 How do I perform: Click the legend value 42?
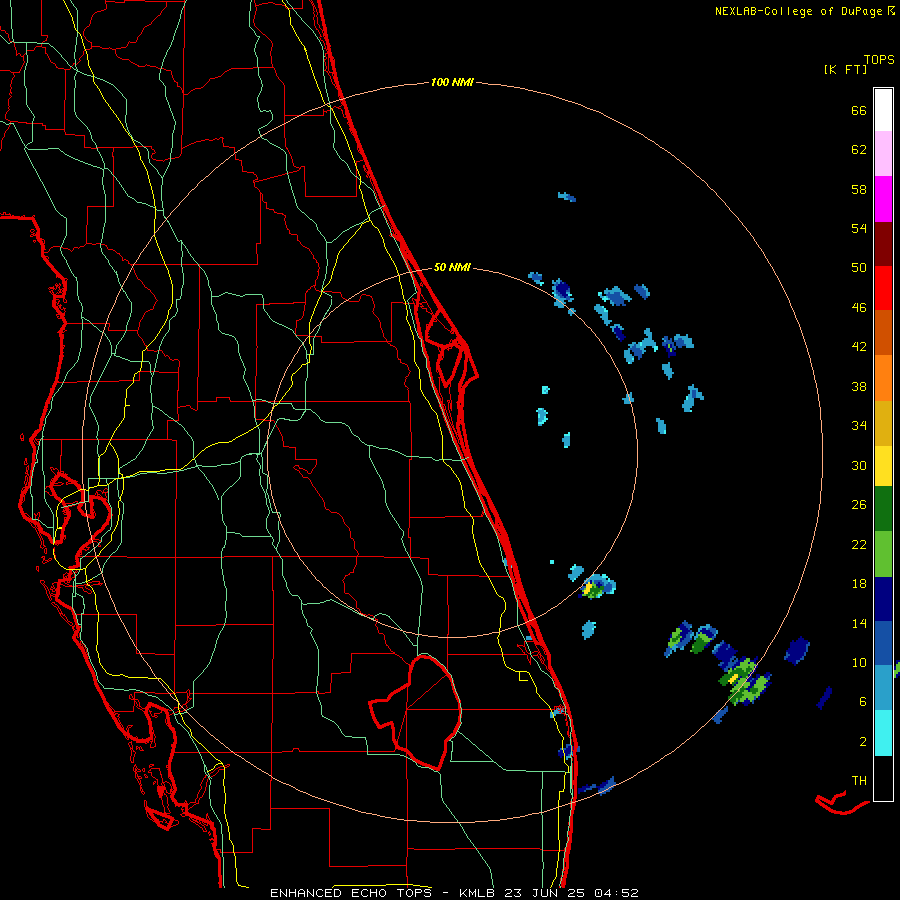point(859,346)
